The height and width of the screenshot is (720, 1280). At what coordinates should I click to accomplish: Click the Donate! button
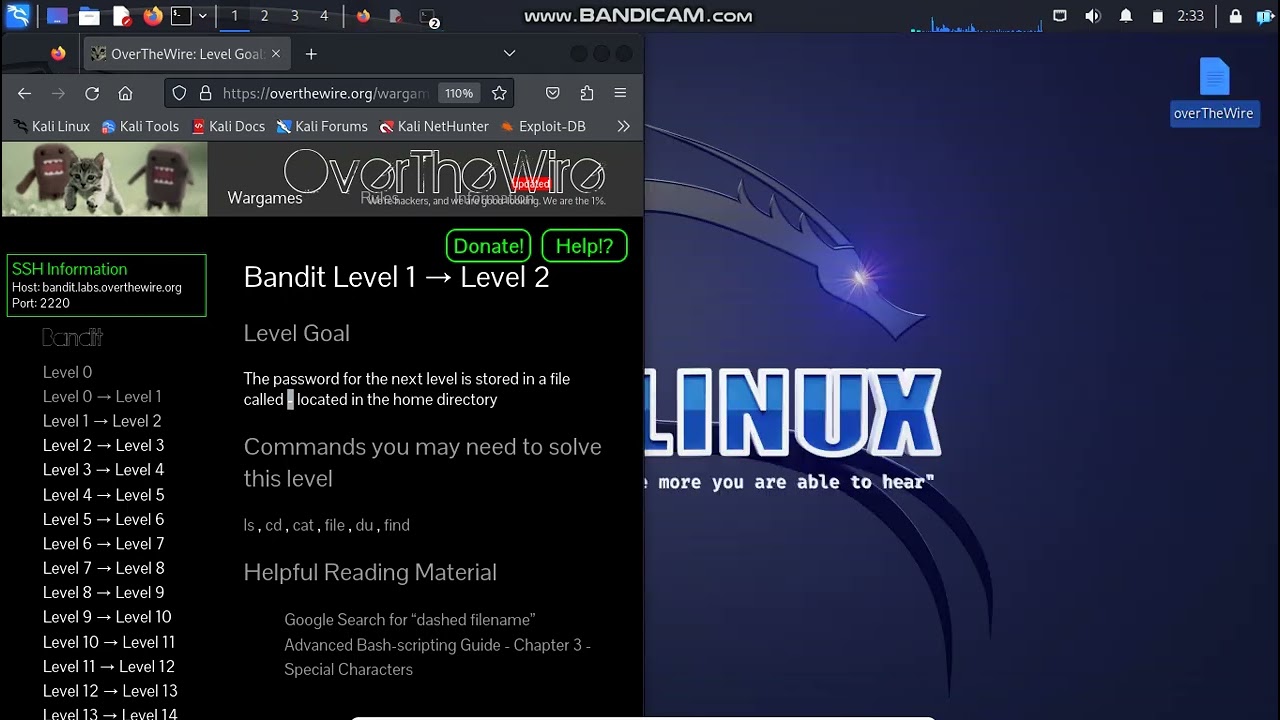(x=489, y=246)
